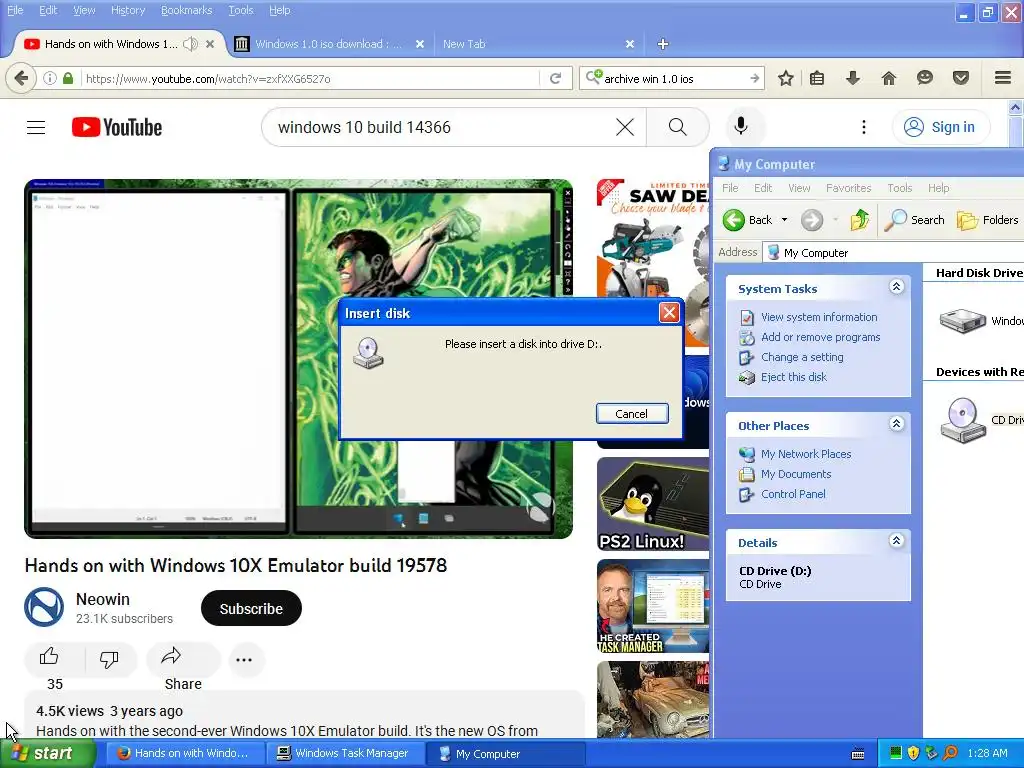Click the security shield tray icon
This screenshot has height=768, width=1024.
[x=914, y=754]
